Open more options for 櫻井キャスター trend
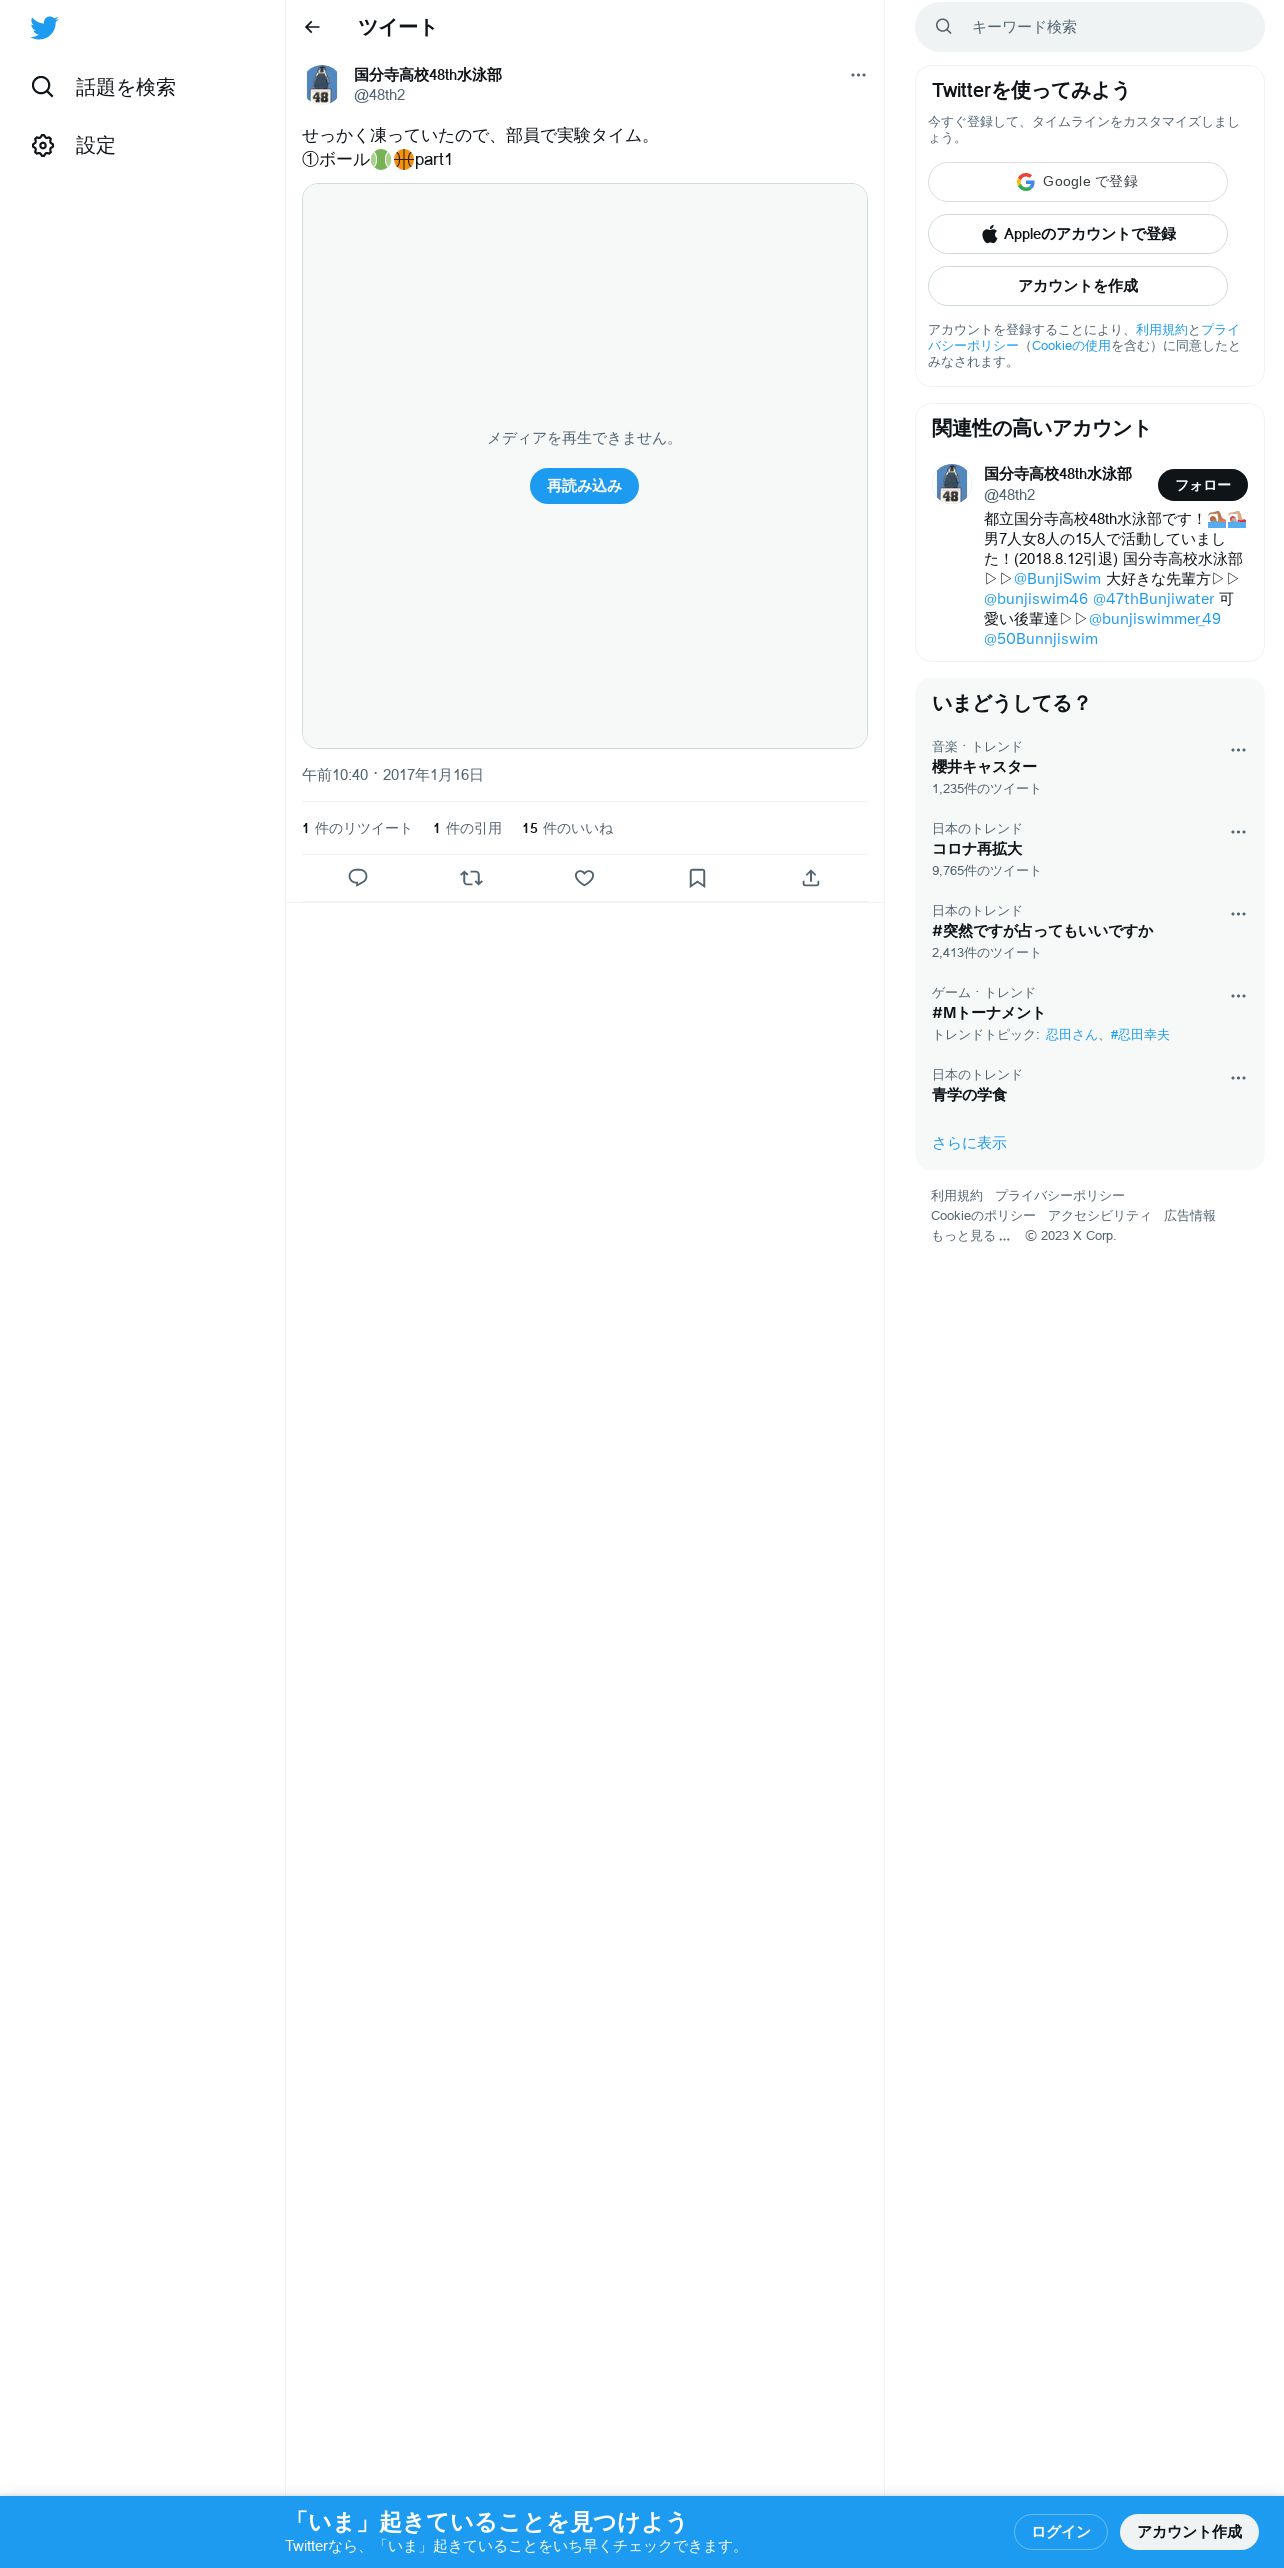This screenshot has height=2568, width=1284. point(1238,750)
